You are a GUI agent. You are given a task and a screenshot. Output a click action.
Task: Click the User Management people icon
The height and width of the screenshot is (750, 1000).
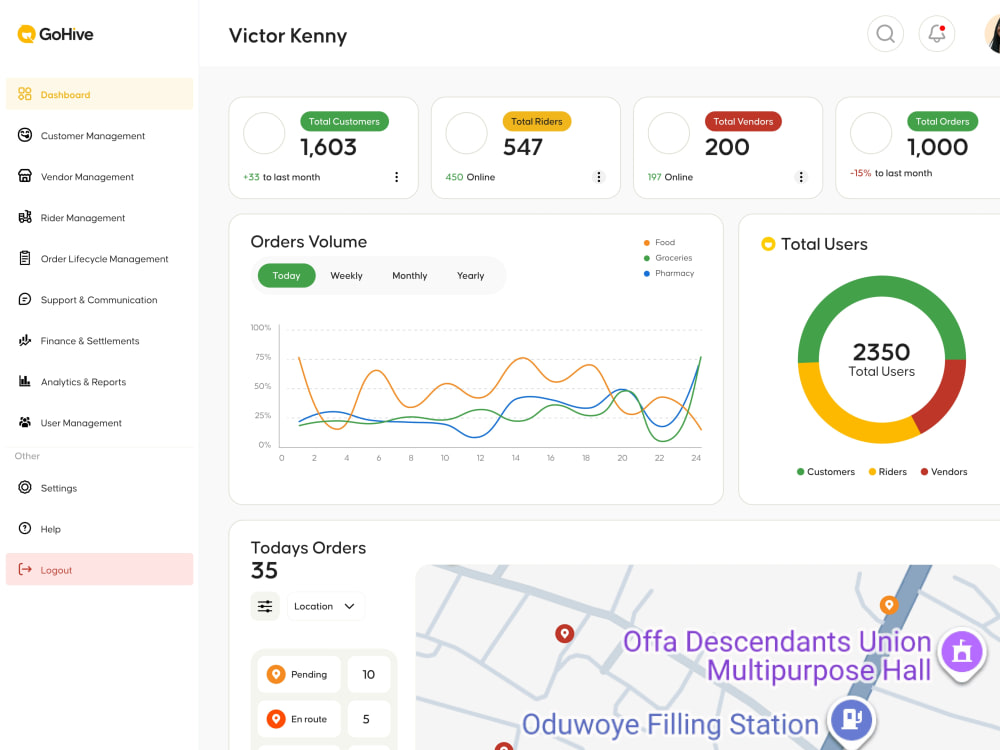[25, 422]
